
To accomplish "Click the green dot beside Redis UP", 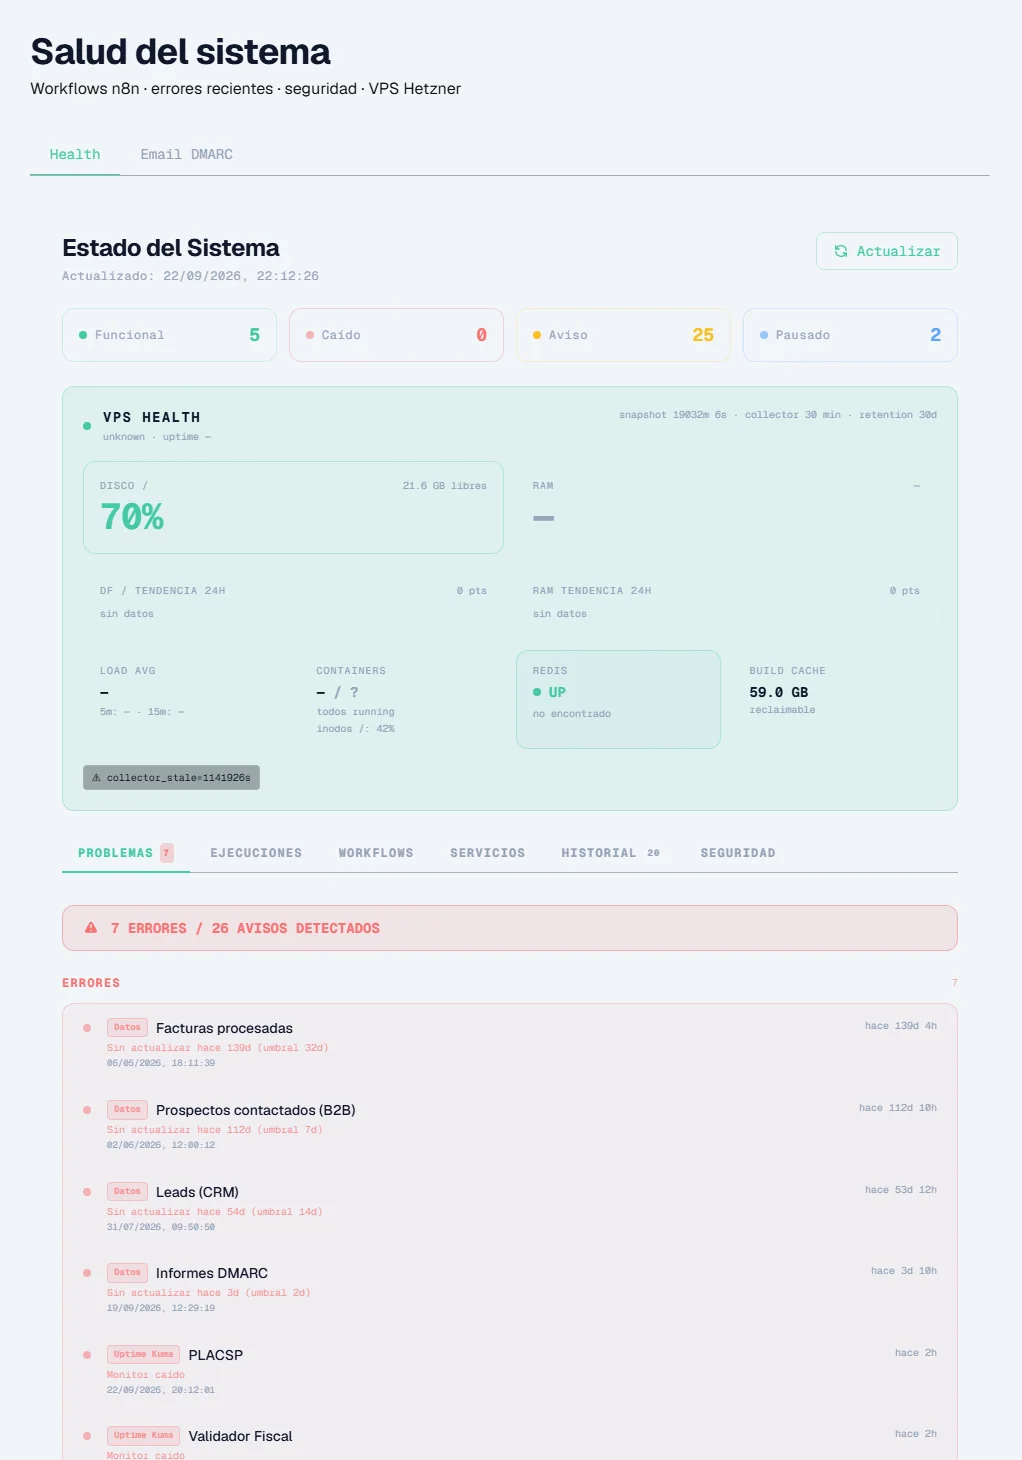I will pyautogui.click(x=537, y=692).
